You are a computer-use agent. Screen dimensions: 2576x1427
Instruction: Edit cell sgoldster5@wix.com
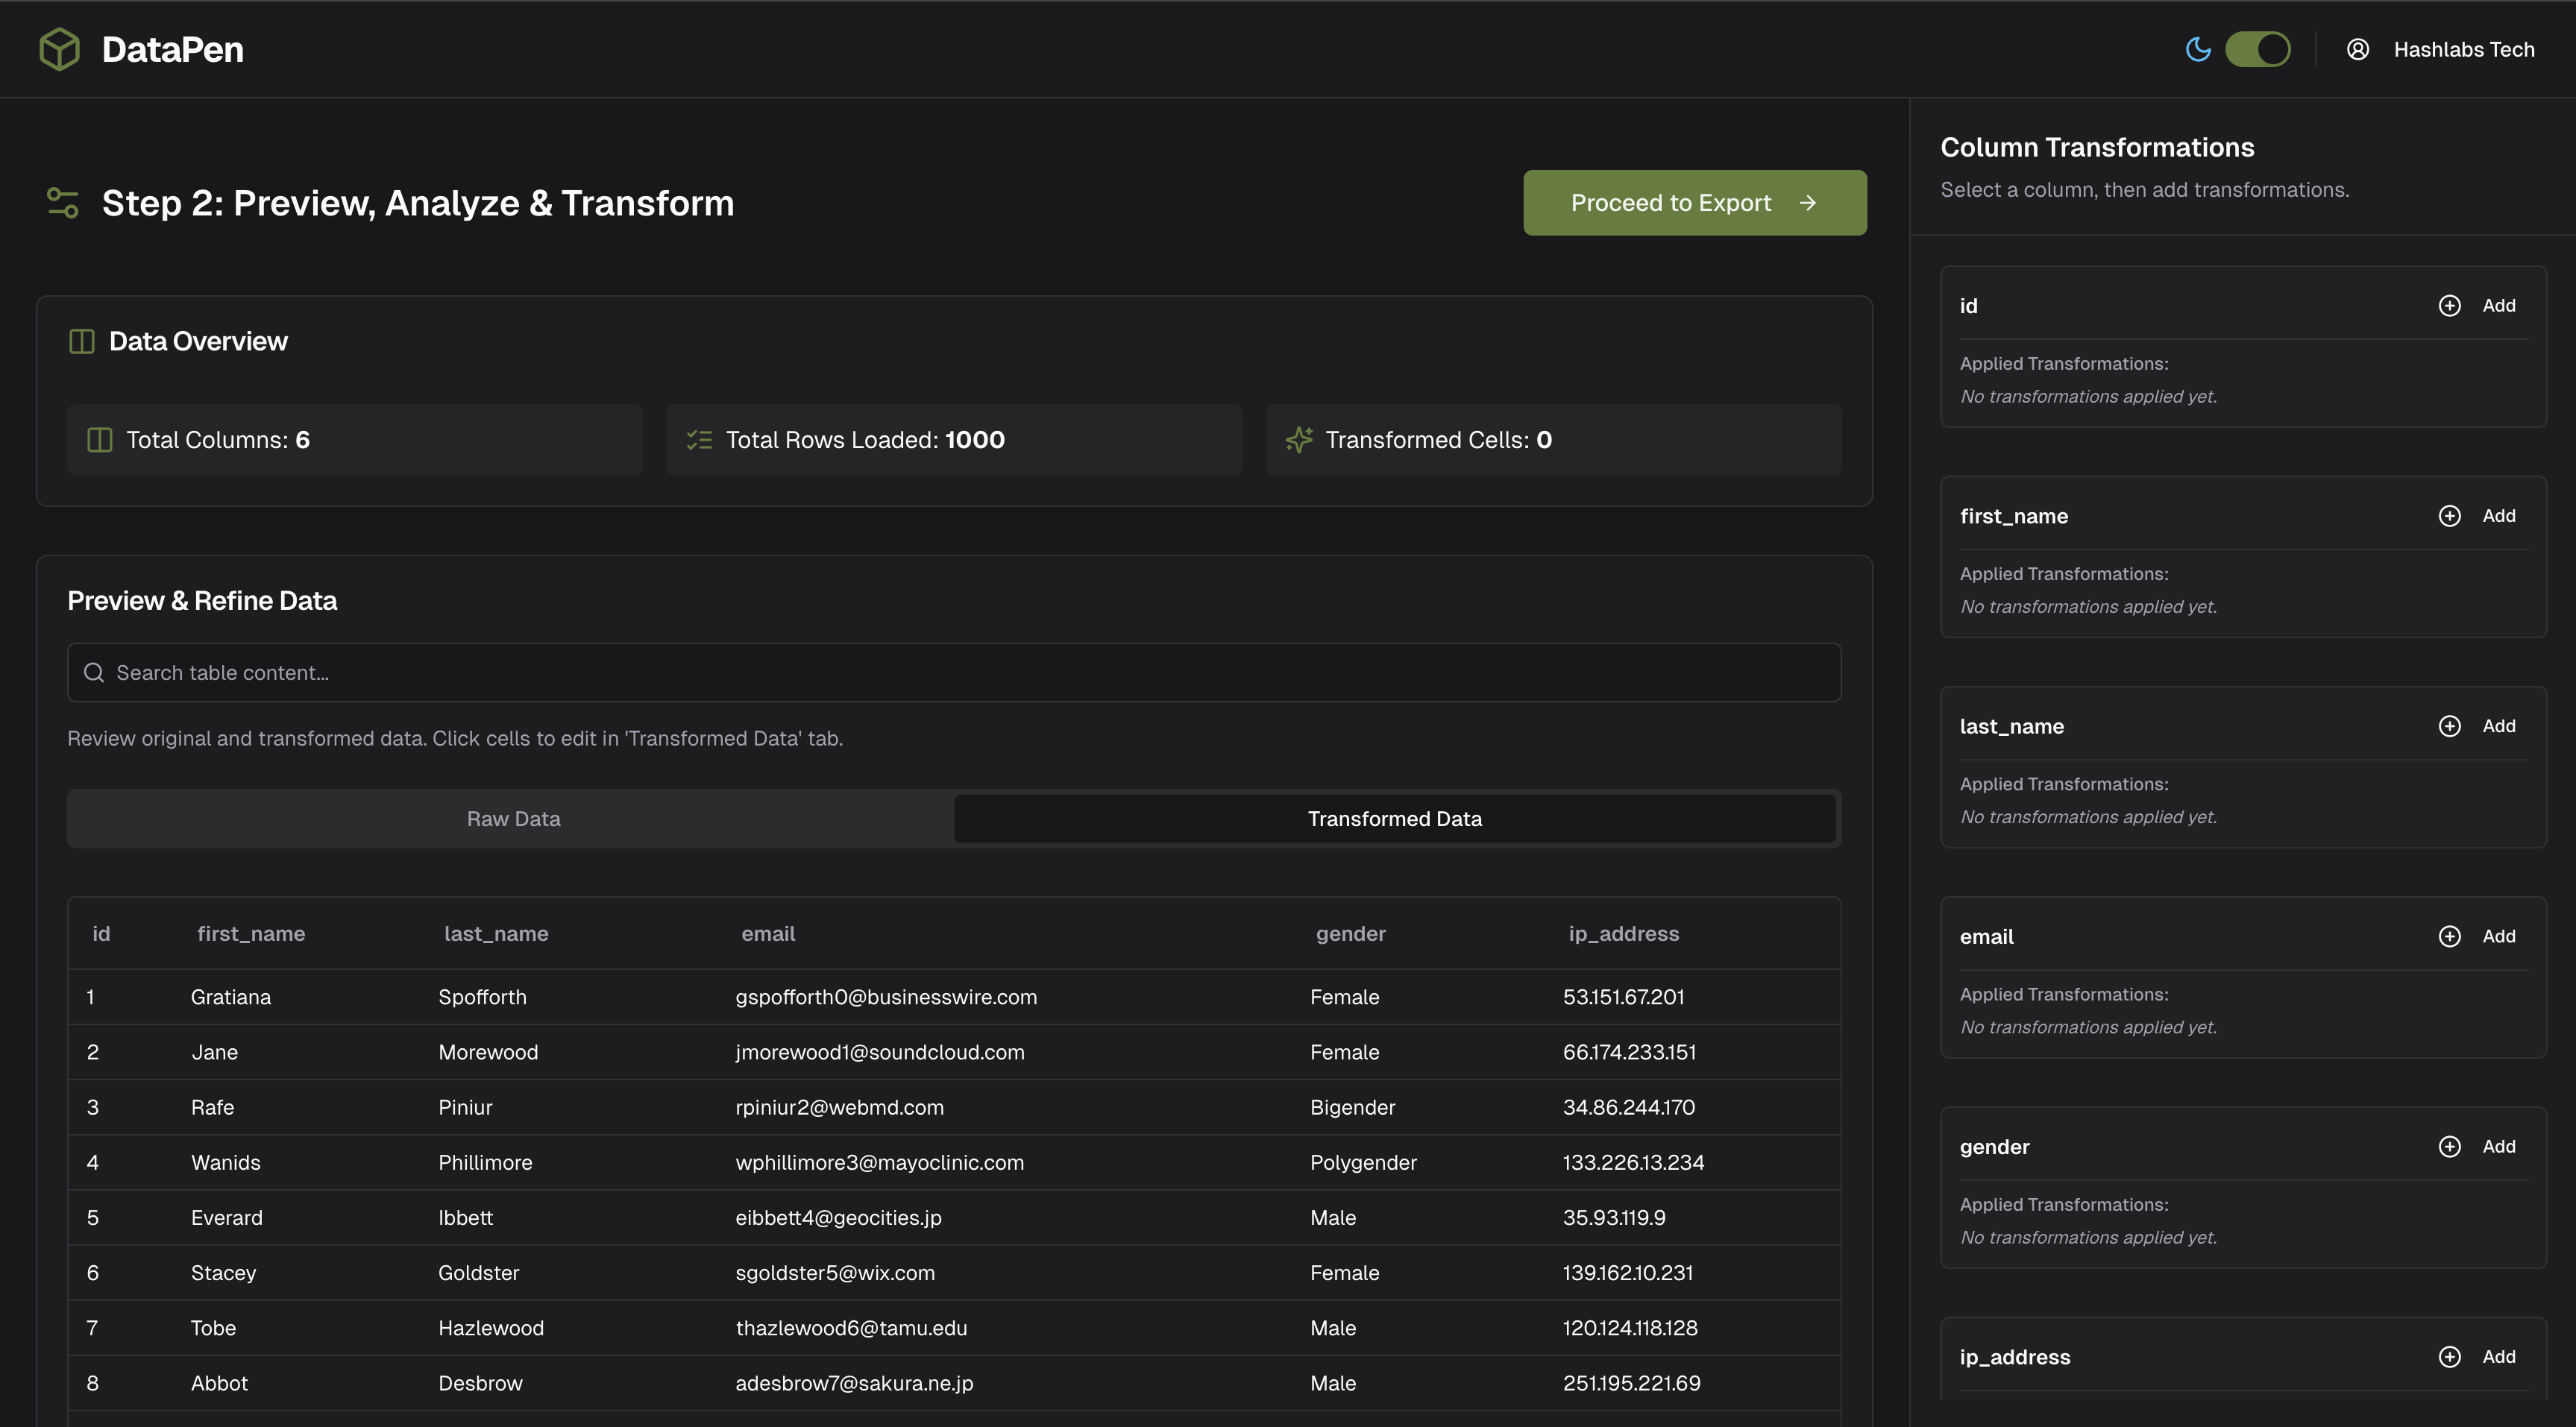coord(835,1273)
